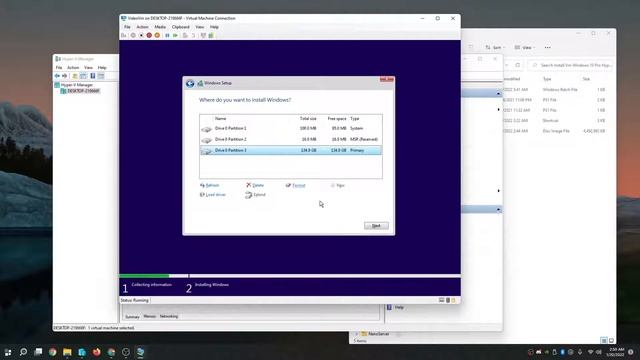Open View menu in Virtual Machine Connection

tap(200, 27)
